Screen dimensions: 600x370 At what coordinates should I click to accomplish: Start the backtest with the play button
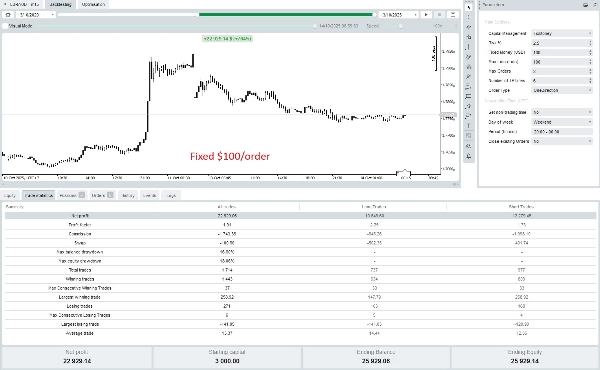click(x=426, y=15)
